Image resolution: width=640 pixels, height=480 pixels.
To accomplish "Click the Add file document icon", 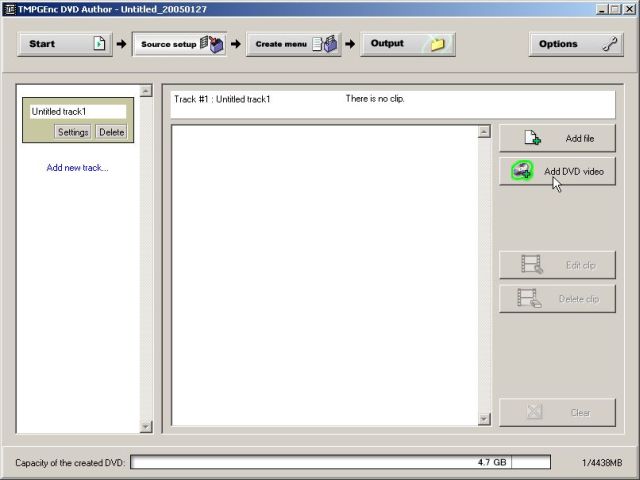I will (532, 138).
